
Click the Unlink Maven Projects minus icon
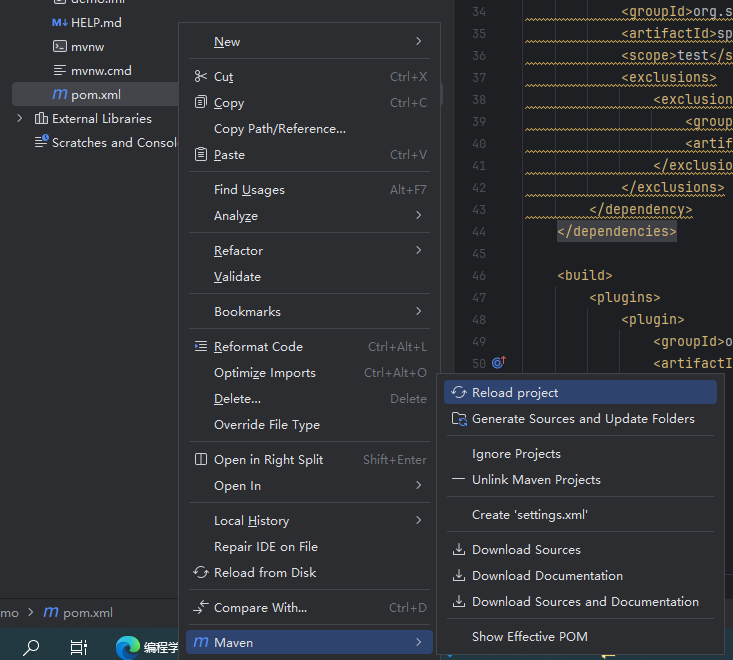[x=459, y=479]
